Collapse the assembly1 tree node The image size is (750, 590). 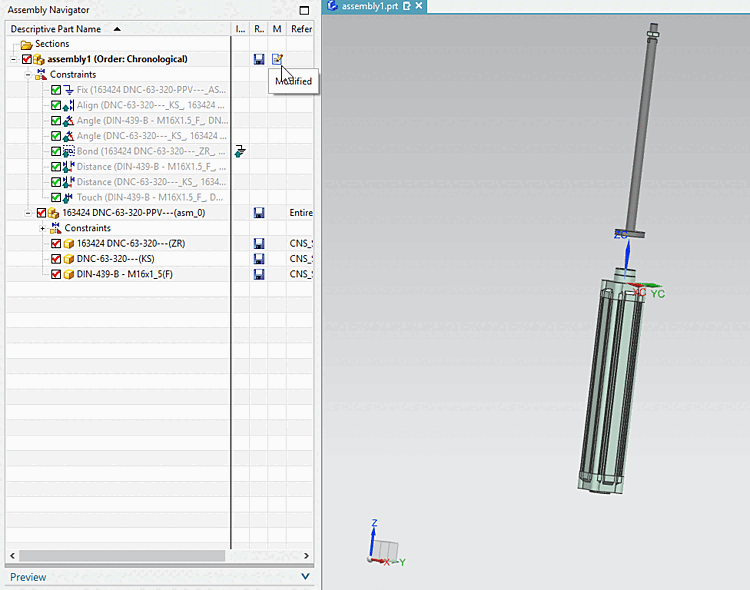[x=13, y=59]
